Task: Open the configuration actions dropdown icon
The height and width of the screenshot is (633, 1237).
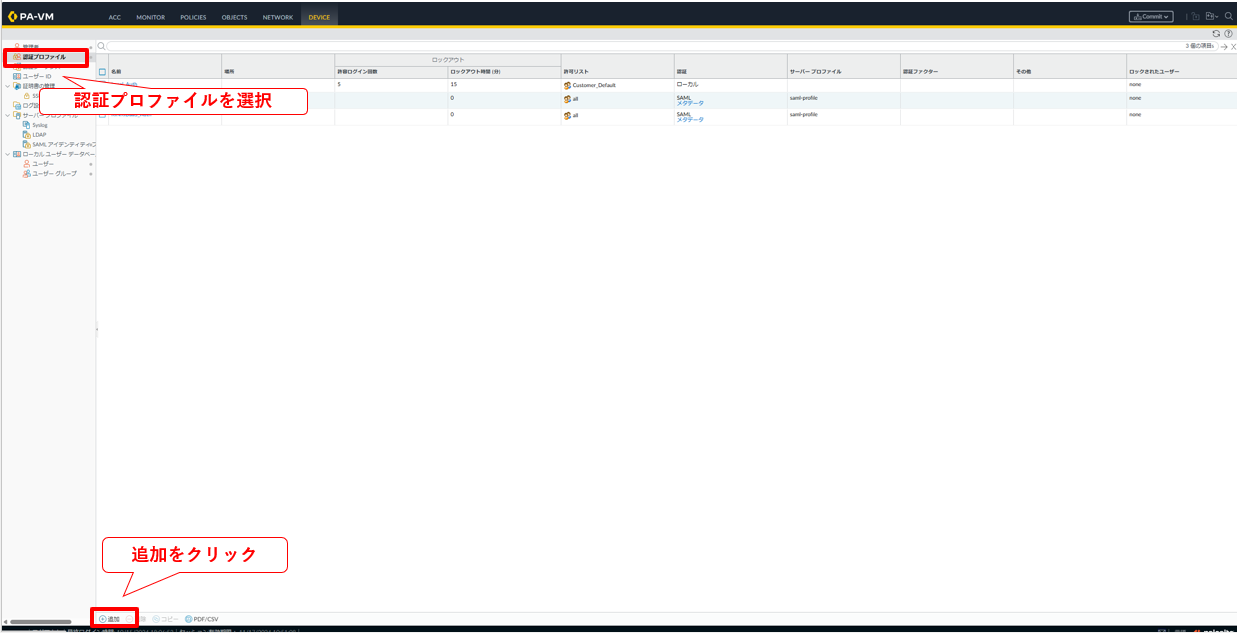Action: tap(1212, 16)
